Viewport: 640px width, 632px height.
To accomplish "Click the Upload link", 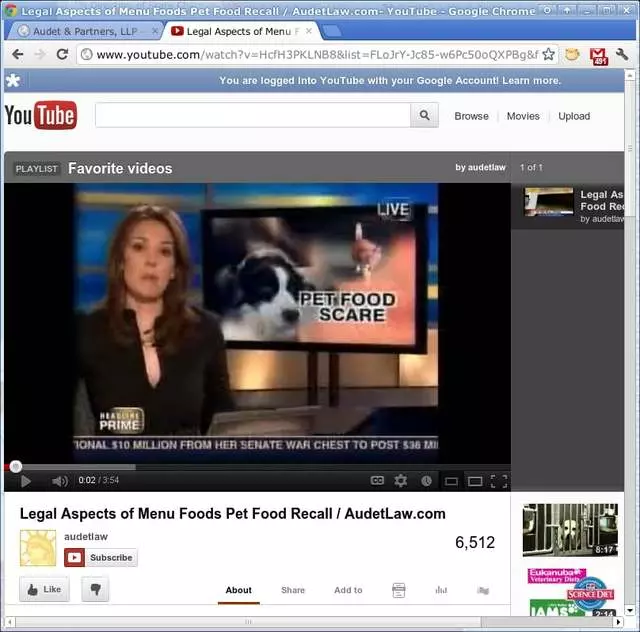I will tap(574, 116).
